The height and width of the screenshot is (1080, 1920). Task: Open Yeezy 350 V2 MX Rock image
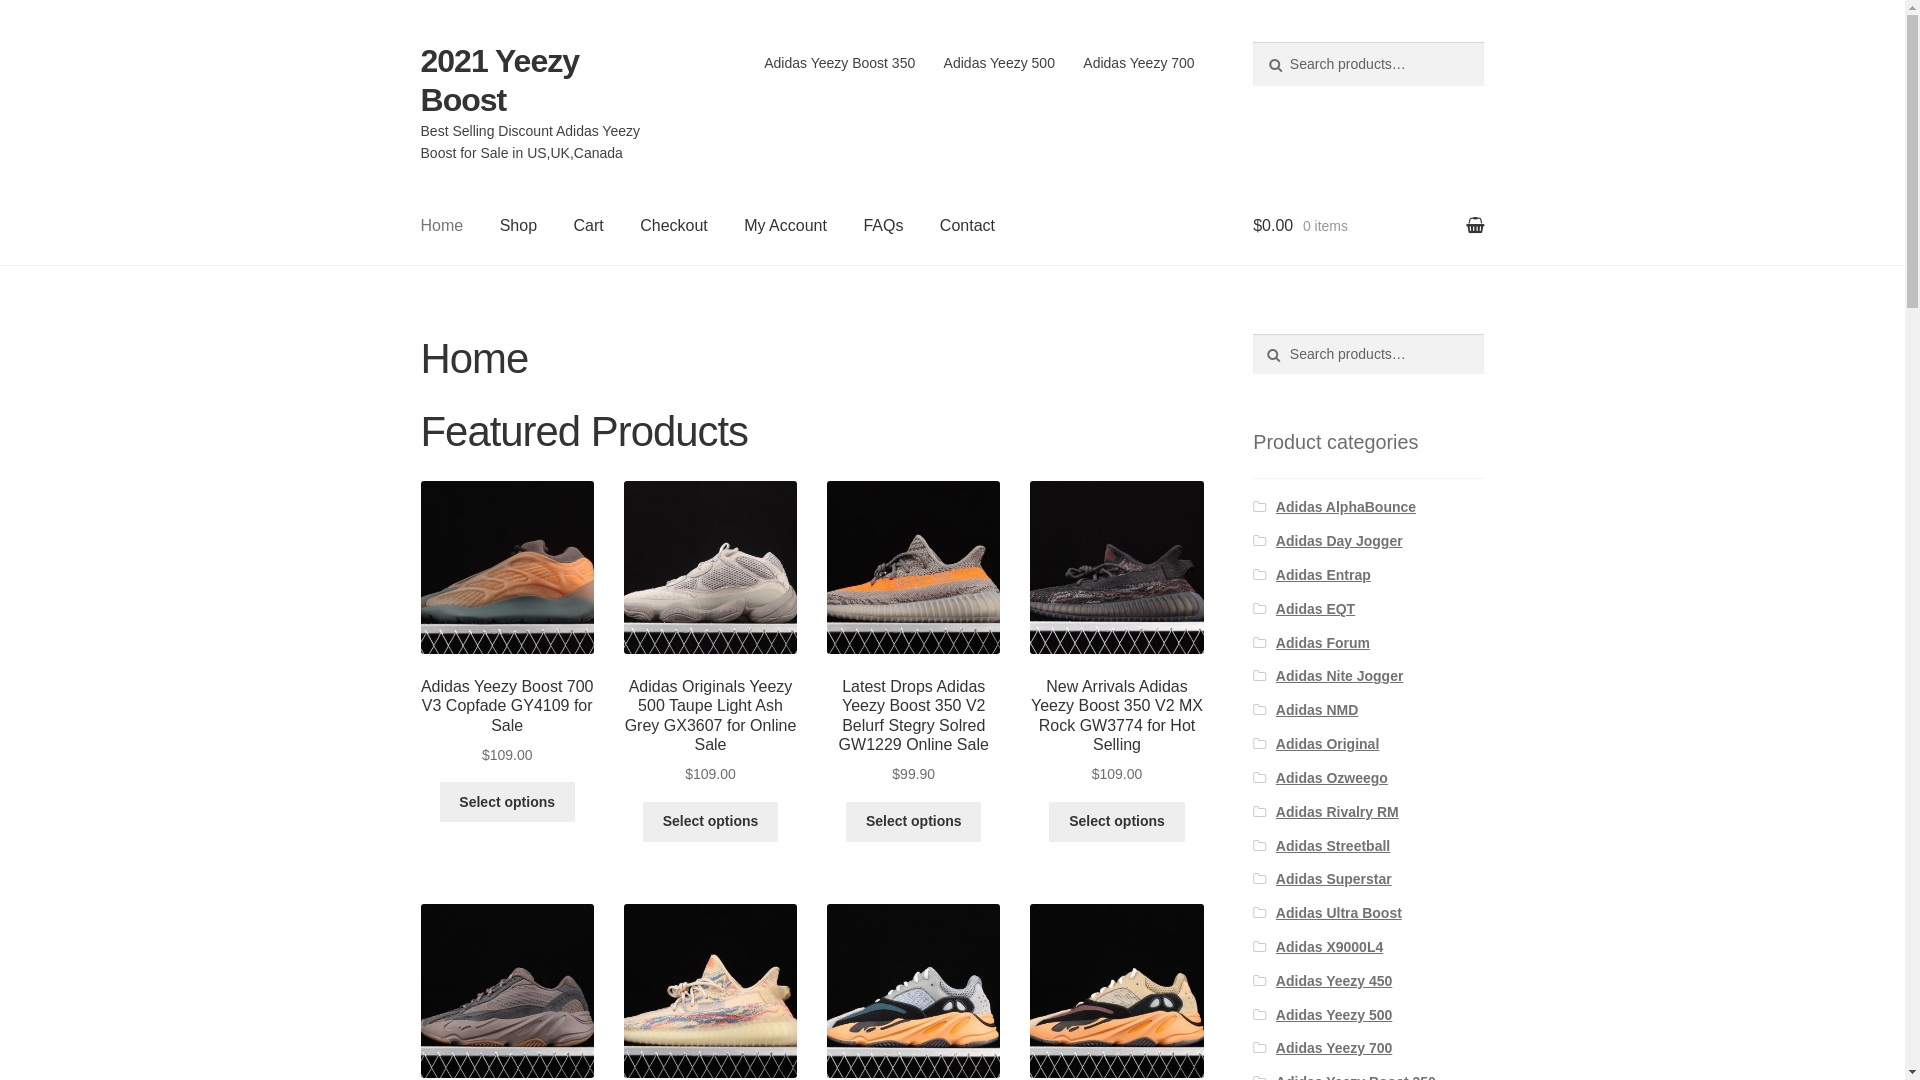pos(1116,567)
